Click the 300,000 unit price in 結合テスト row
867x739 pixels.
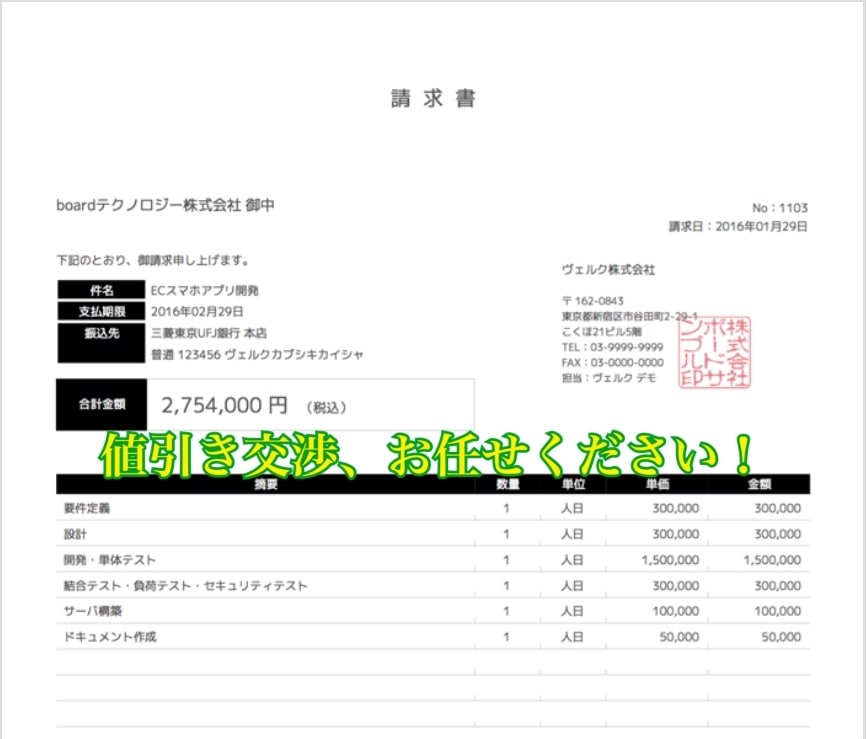click(676, 585)
